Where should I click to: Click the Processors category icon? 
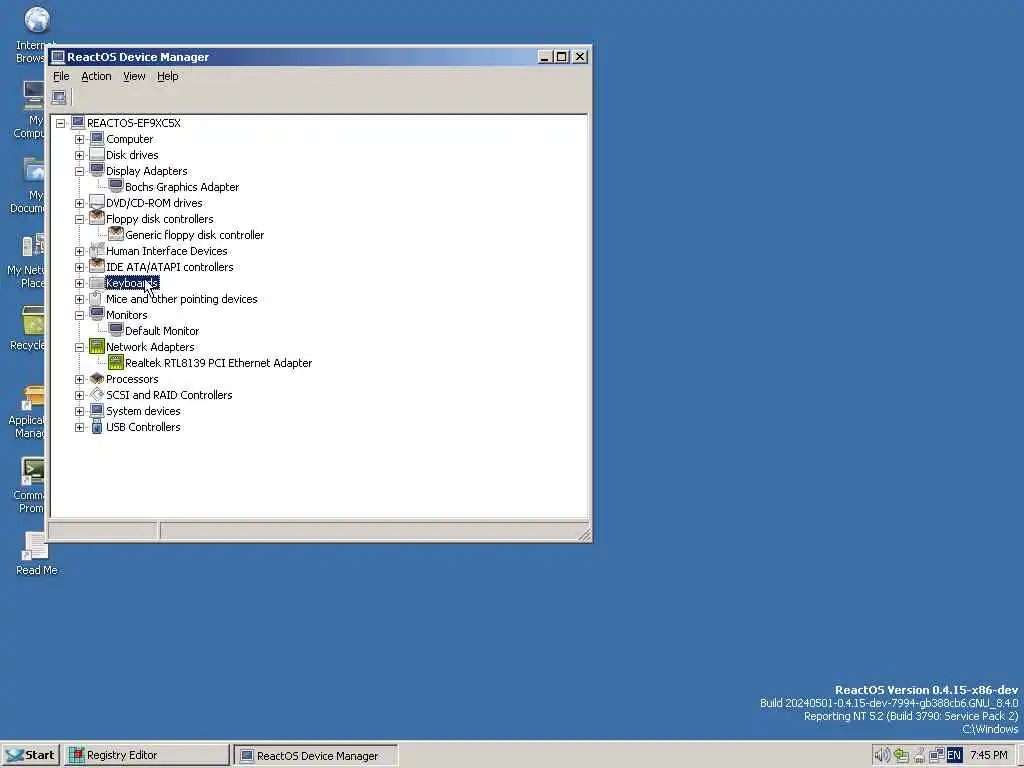(97, 379)
